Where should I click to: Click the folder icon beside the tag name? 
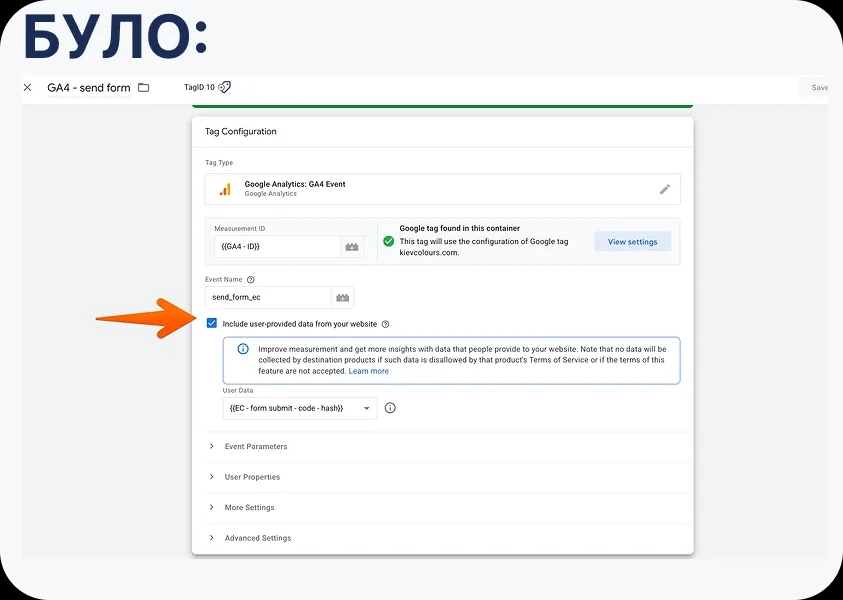click(143, 88)
